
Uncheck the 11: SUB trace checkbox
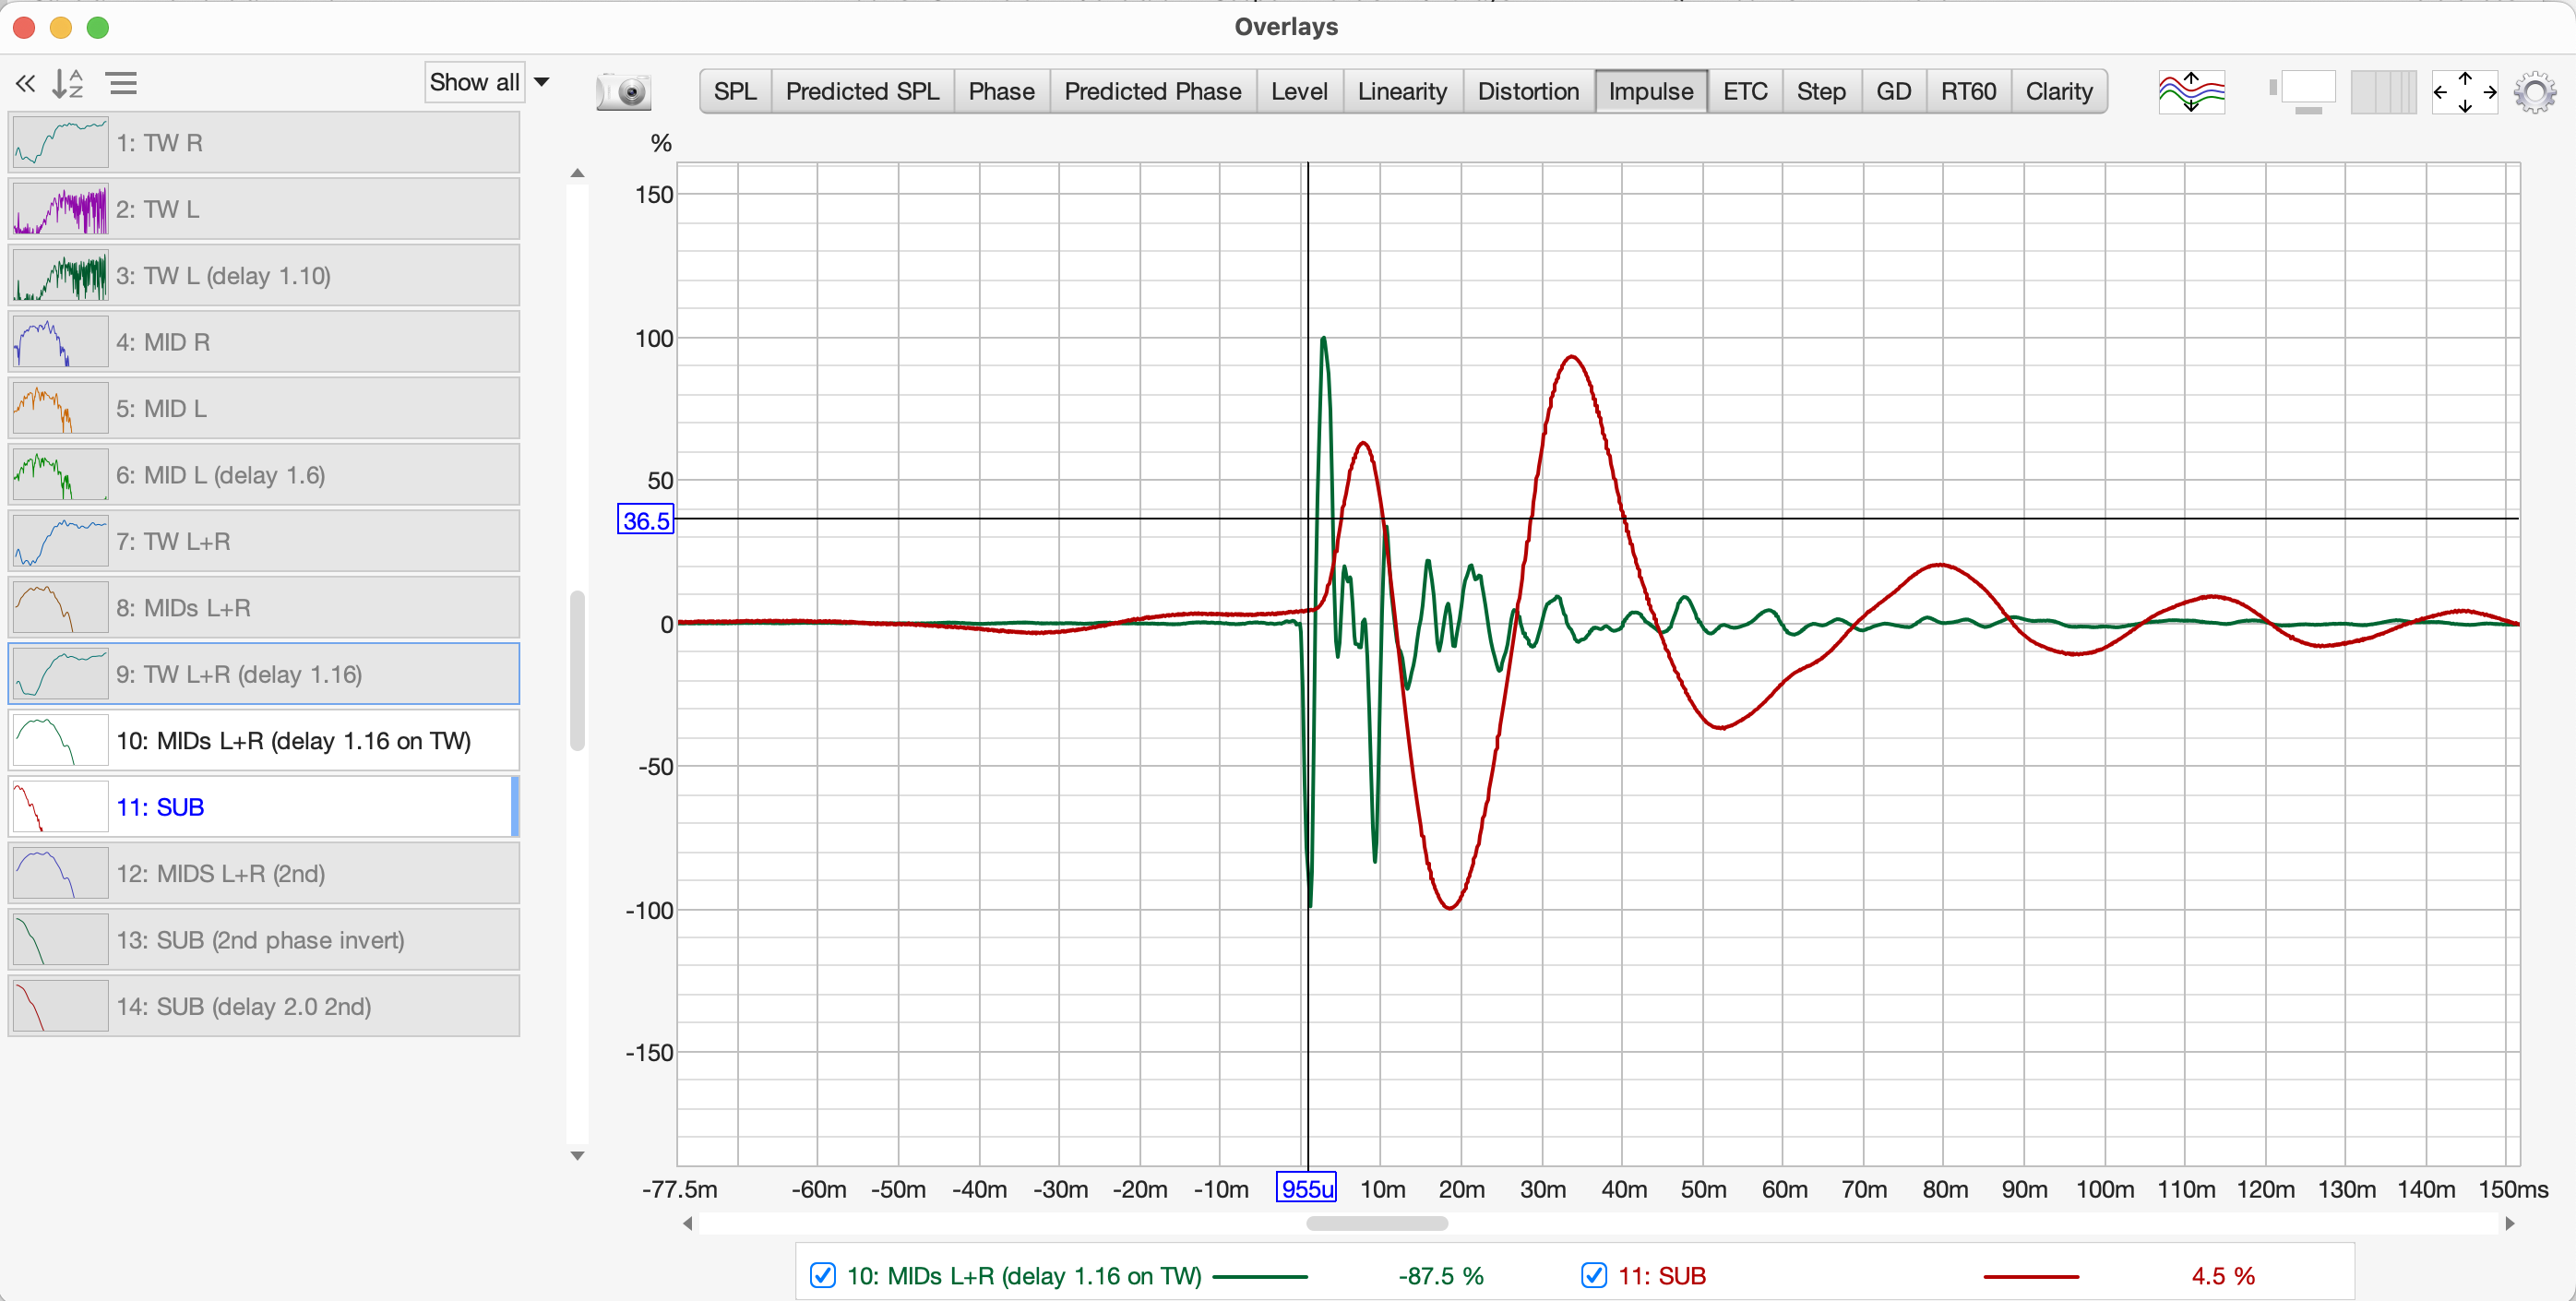[x=1594, y=1275]
